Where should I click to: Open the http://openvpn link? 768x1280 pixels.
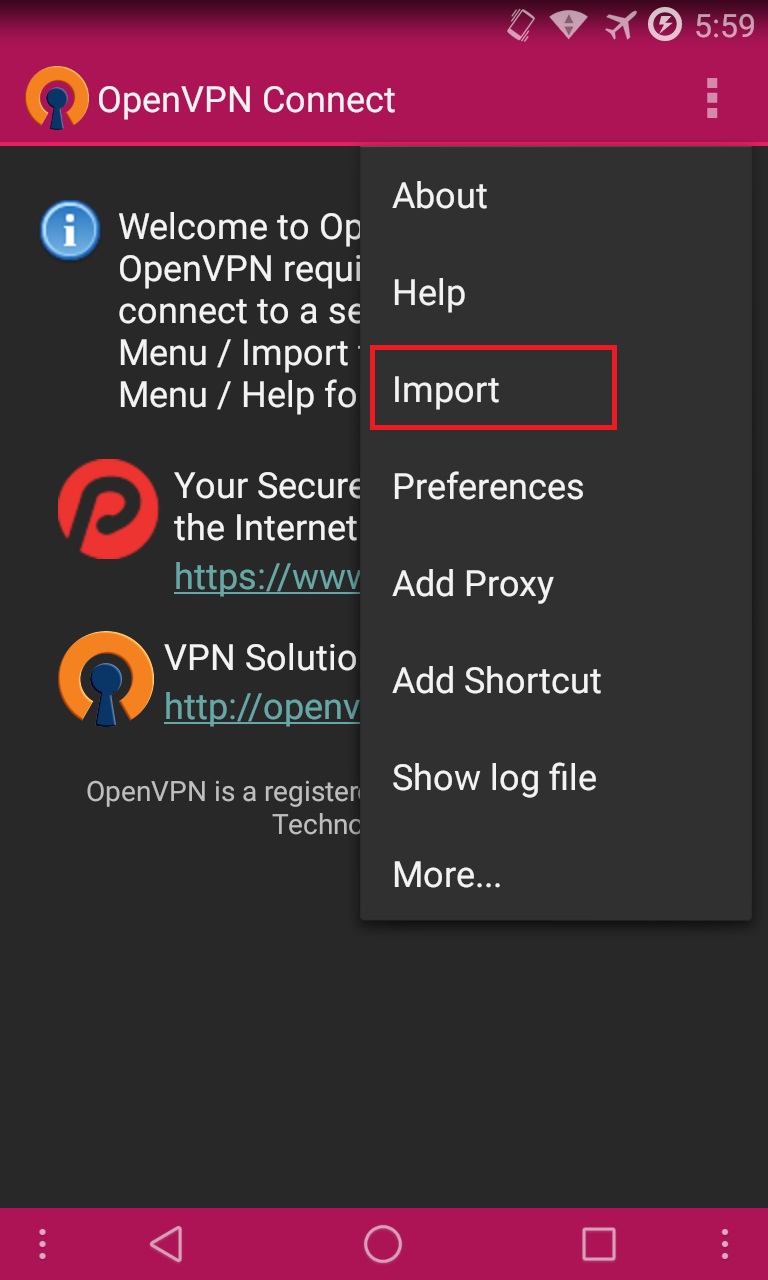click(x=261, y=707)
